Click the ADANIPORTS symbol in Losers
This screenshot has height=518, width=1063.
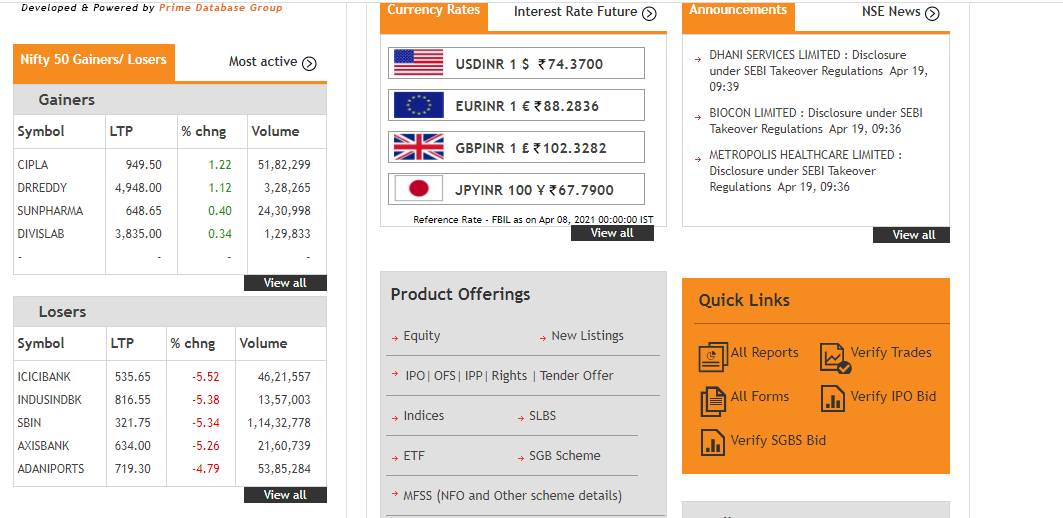51,469
